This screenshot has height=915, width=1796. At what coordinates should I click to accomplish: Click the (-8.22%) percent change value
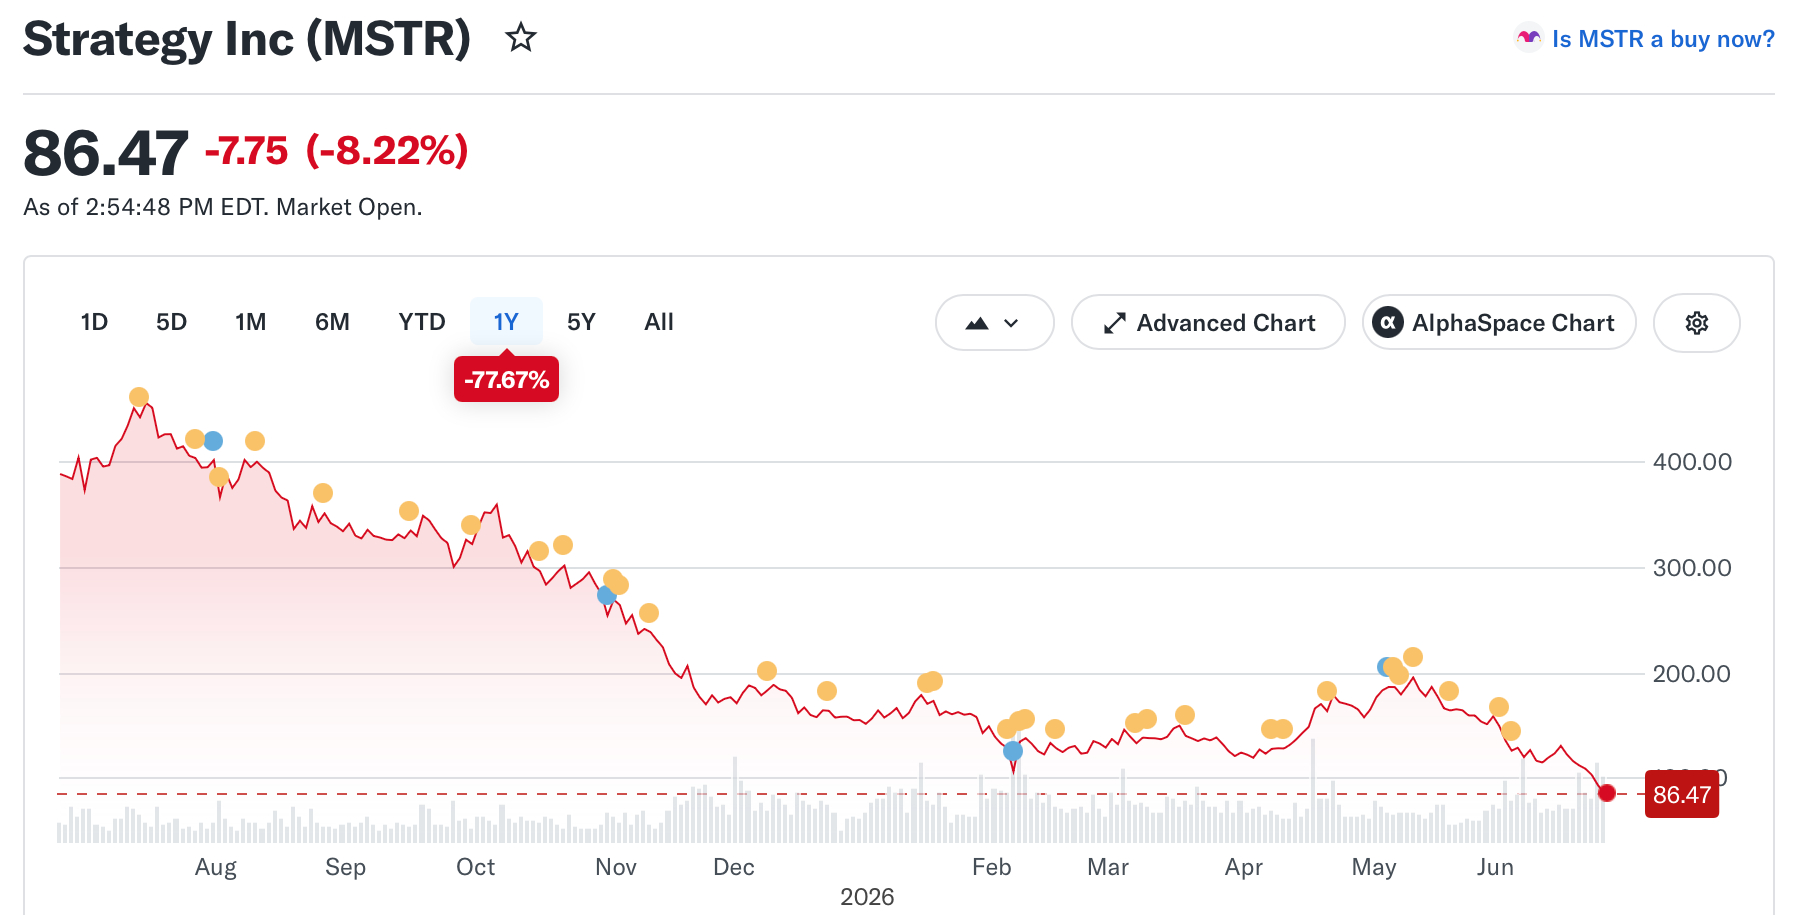click(387, 151)
